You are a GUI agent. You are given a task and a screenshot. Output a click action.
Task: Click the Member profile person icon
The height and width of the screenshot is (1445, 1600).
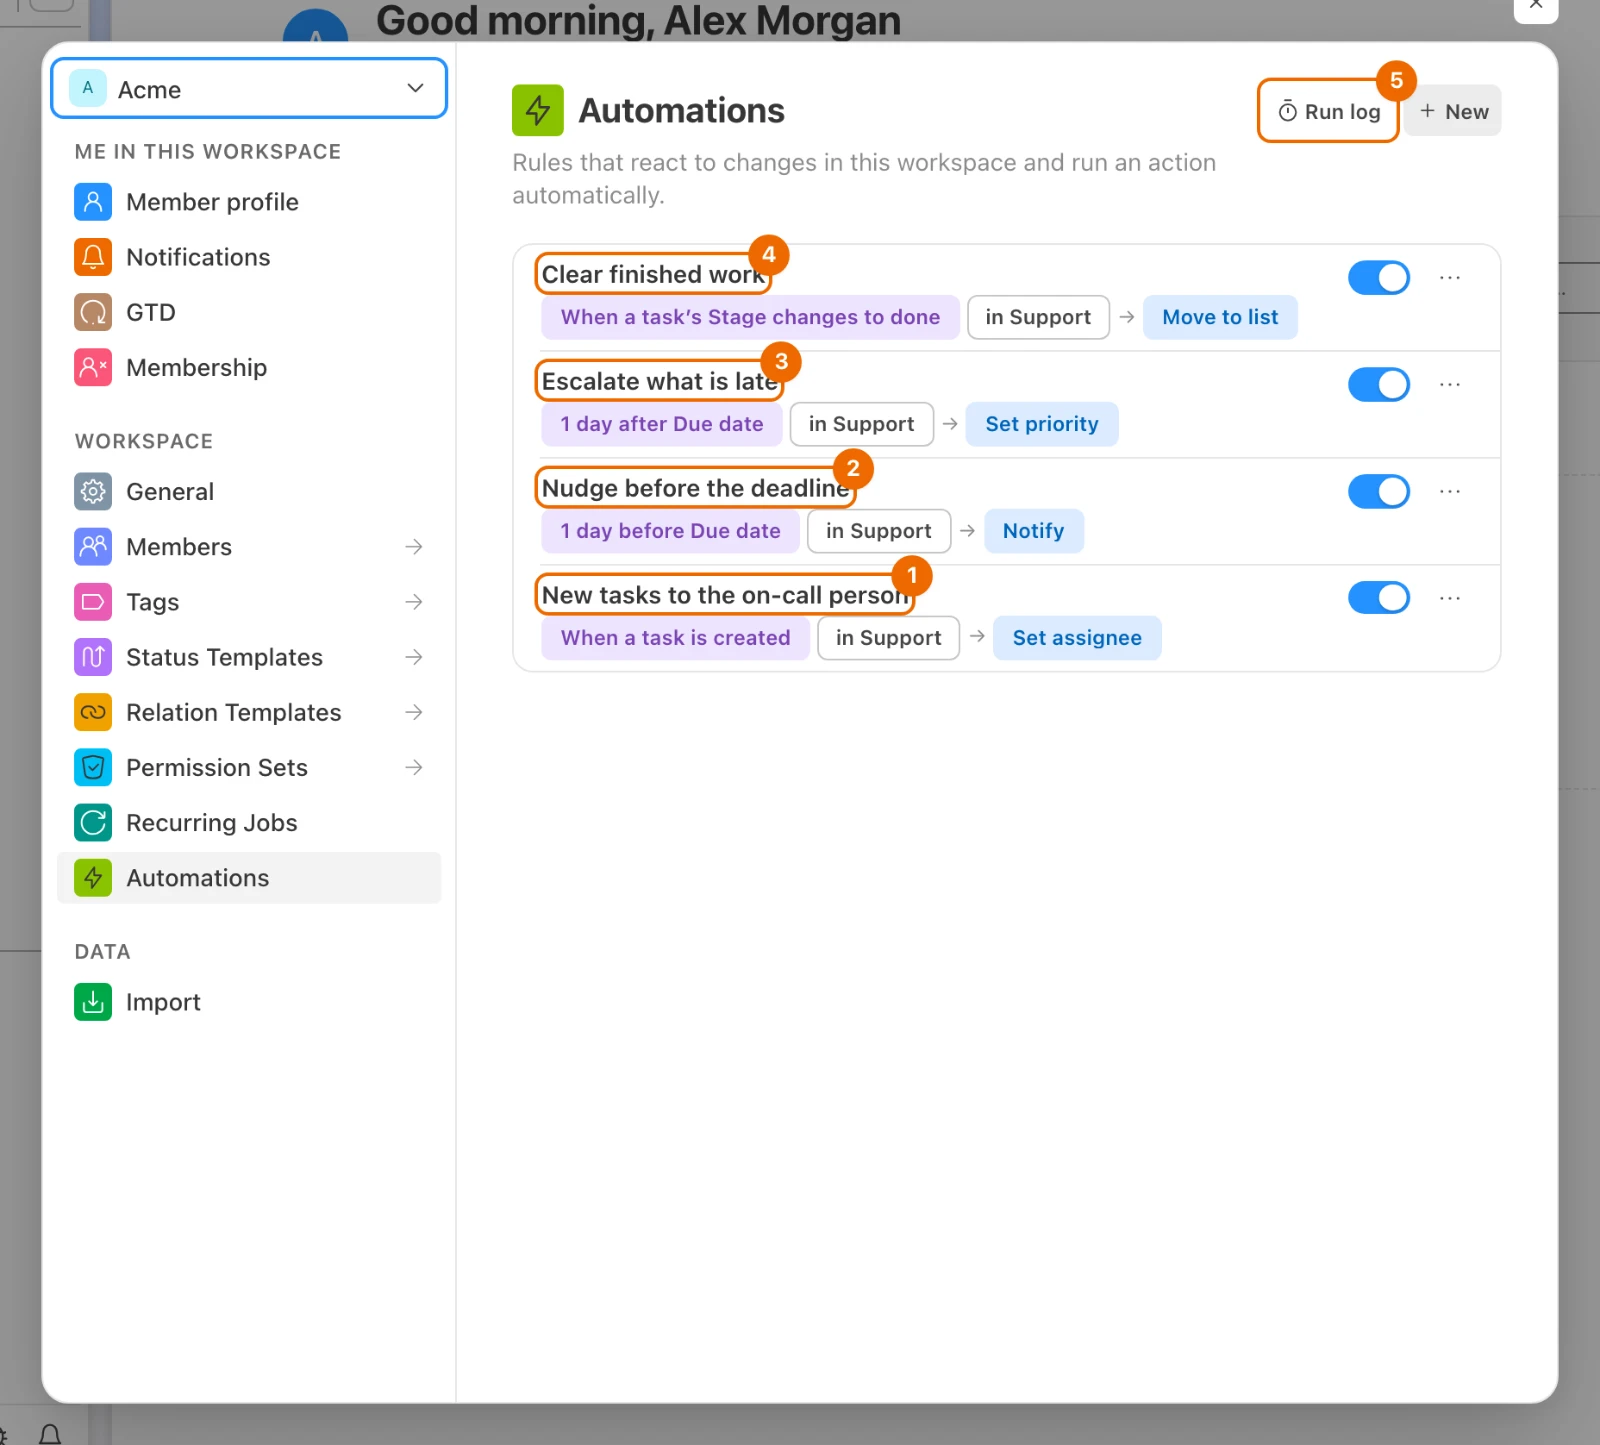(x=93, y=202)
